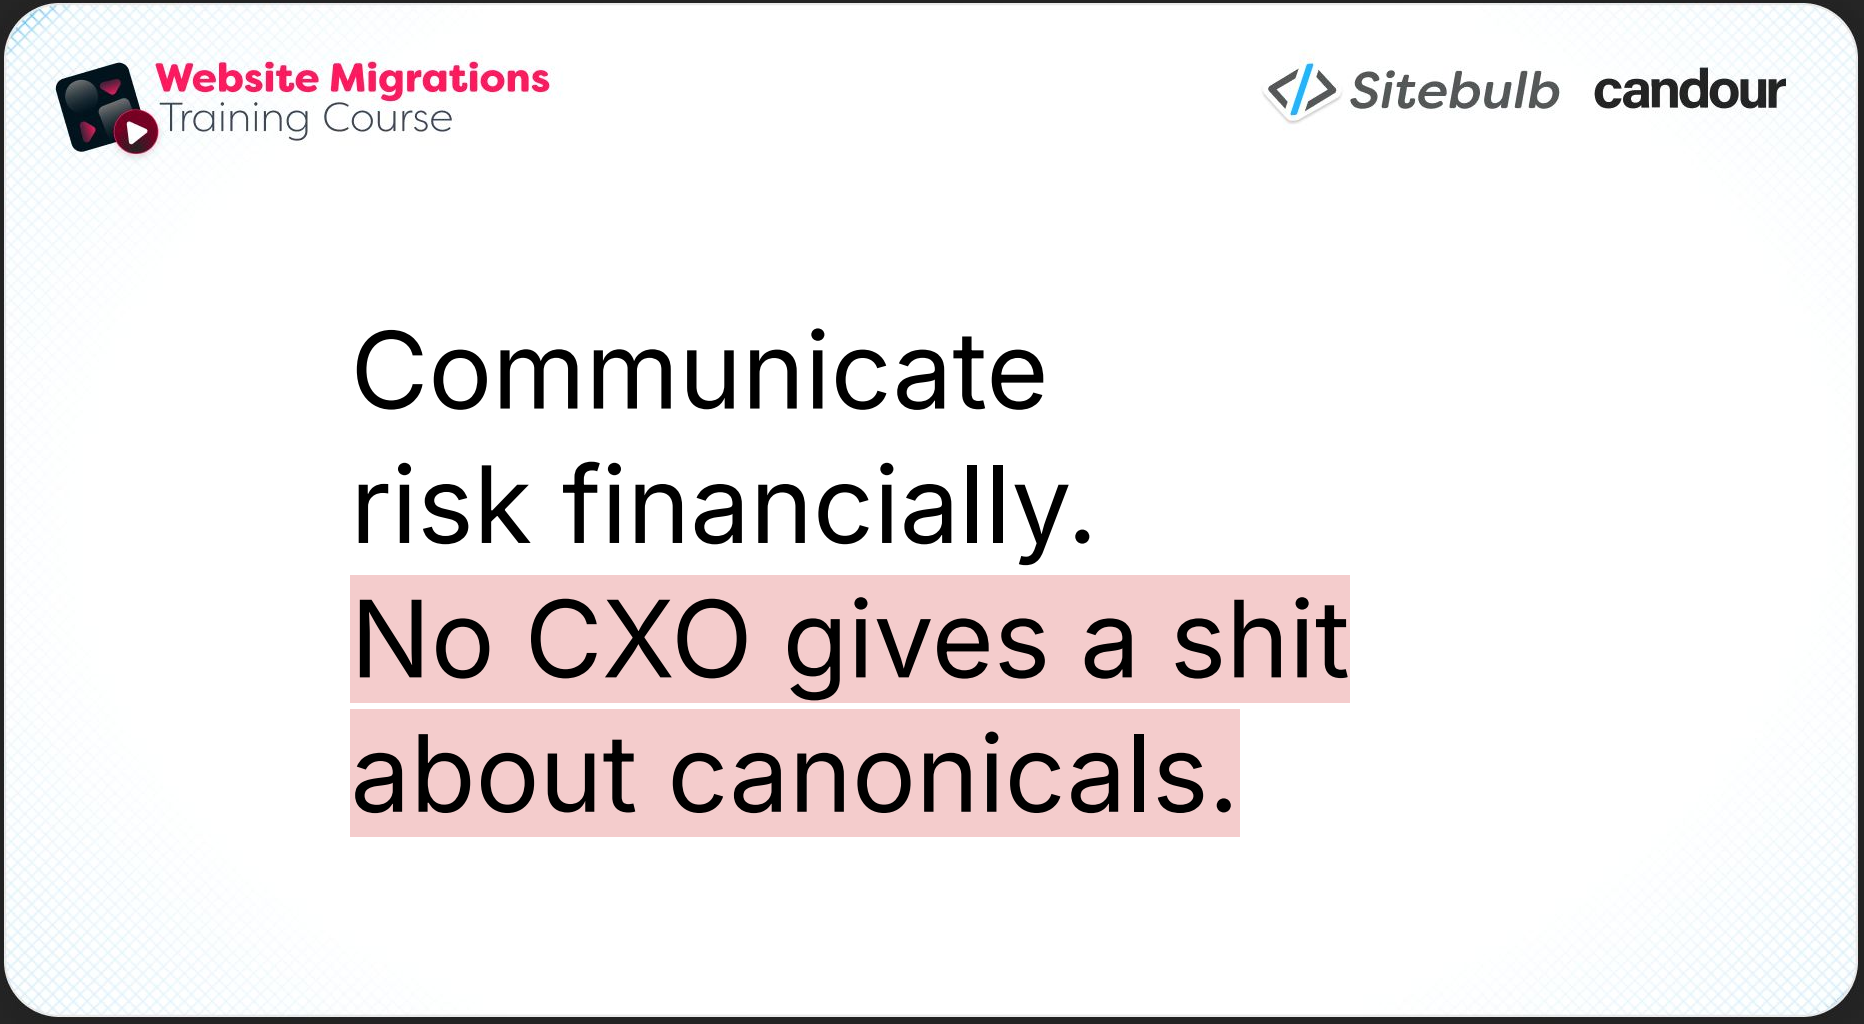Click the word "Course" in the header
This screenshot has width=1864, height=1024.
pyautogui.click(x=387, y=119)
